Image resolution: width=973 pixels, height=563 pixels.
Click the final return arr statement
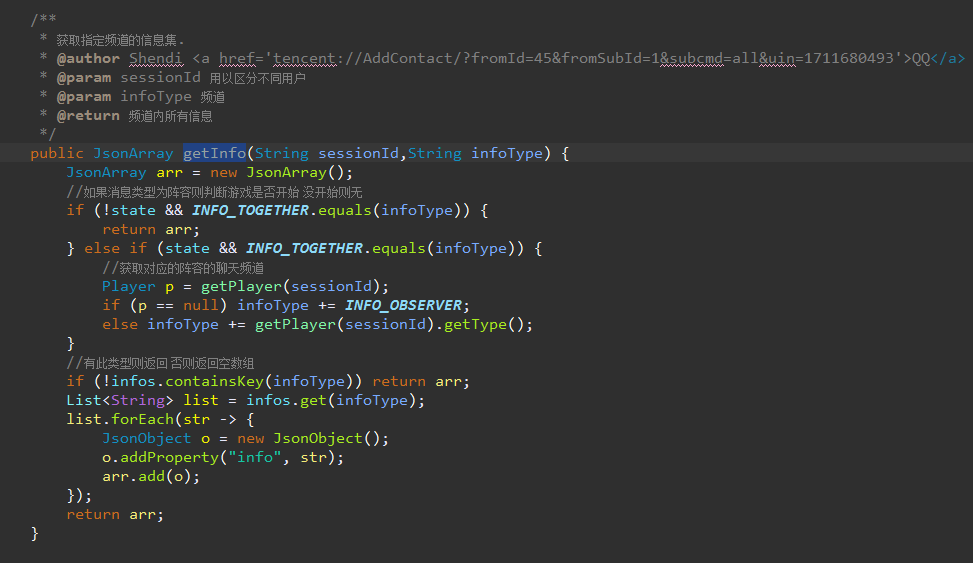[115, 515]
